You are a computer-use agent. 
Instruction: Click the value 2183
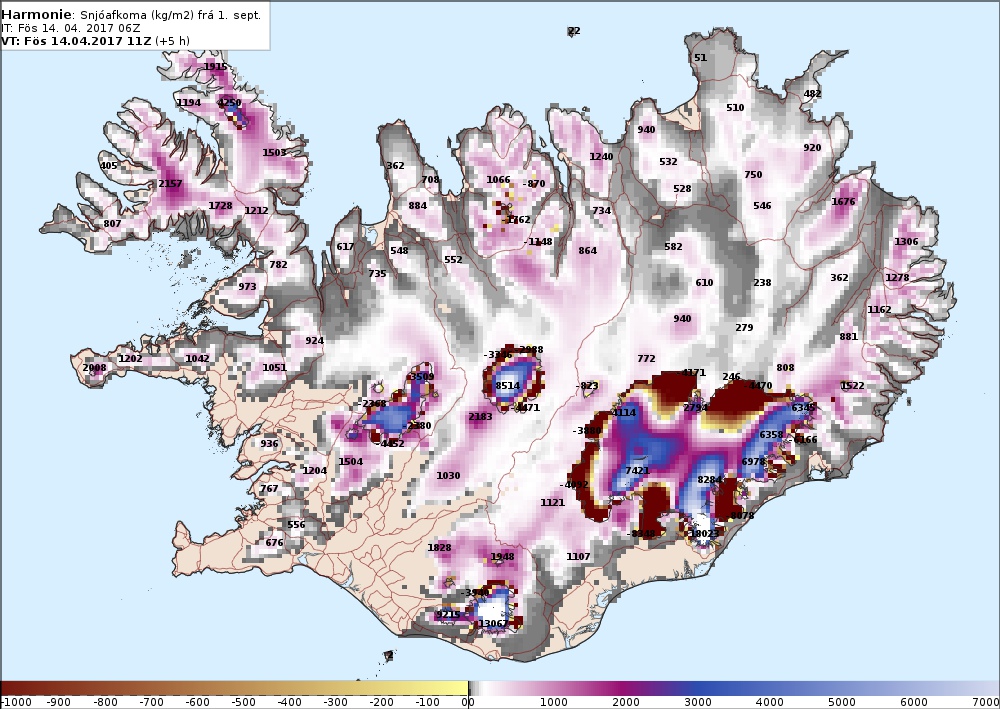(480, 416)
